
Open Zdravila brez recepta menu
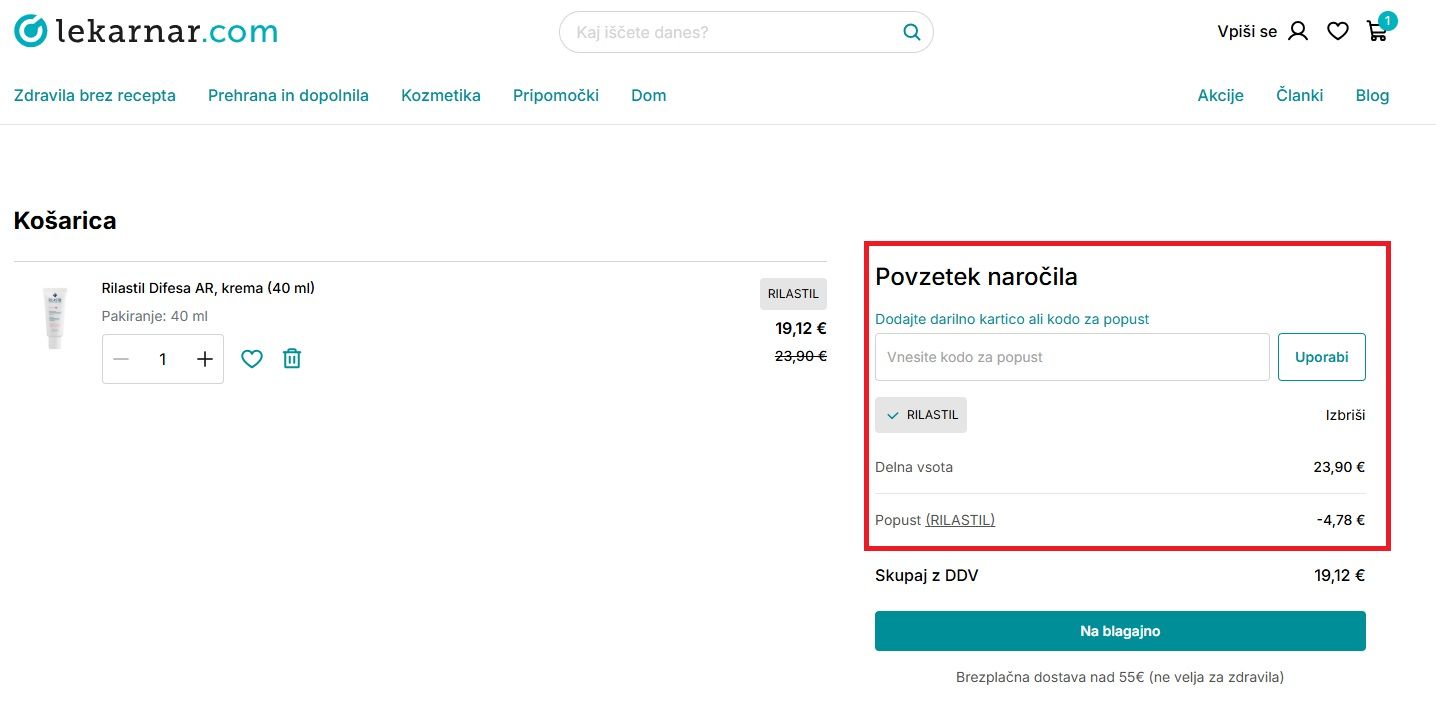(x=95, y=96)
